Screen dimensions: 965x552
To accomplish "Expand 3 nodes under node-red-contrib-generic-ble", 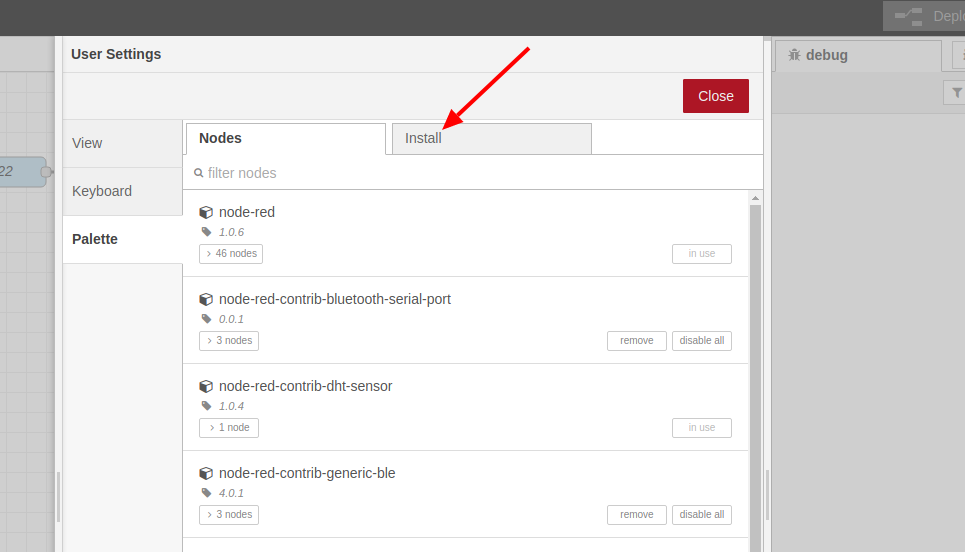I will click(x=229, y=514).
